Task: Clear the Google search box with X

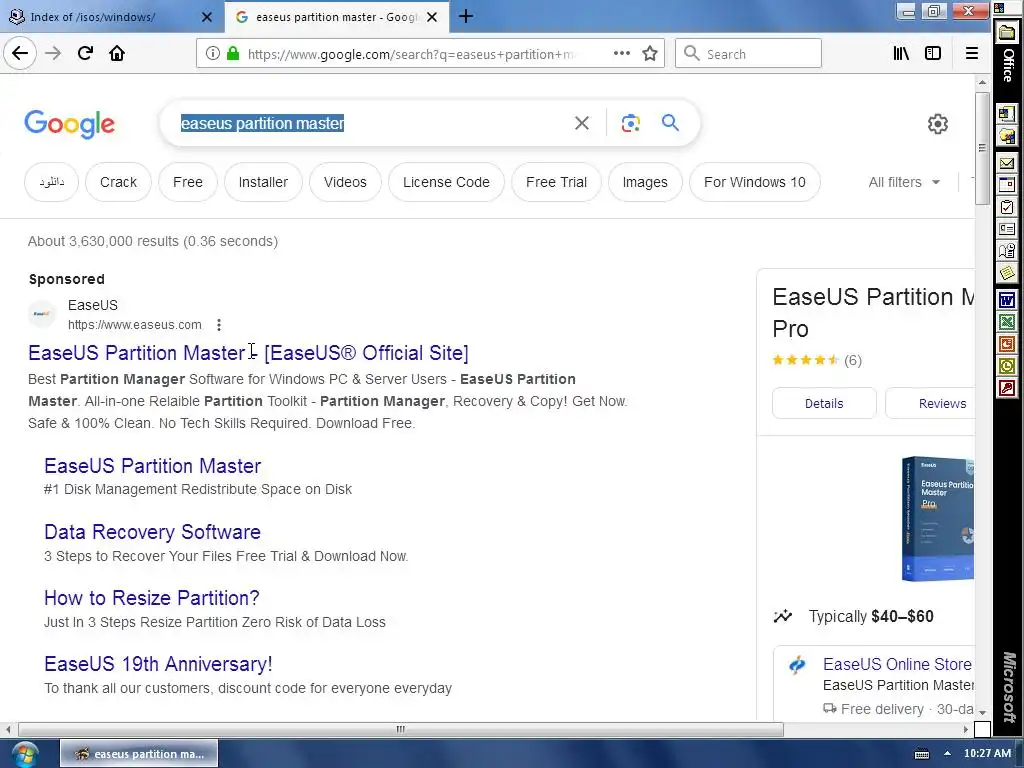Action: 582,123
